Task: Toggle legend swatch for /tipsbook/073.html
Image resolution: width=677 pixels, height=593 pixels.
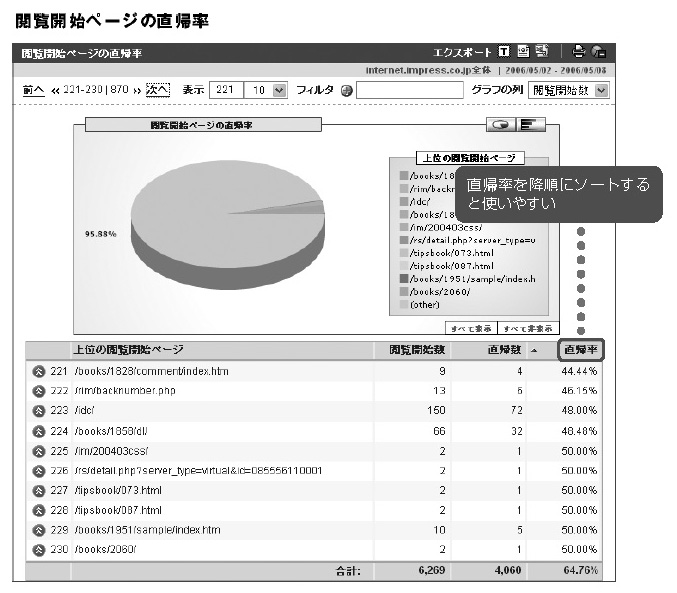Action: point(404,253)
